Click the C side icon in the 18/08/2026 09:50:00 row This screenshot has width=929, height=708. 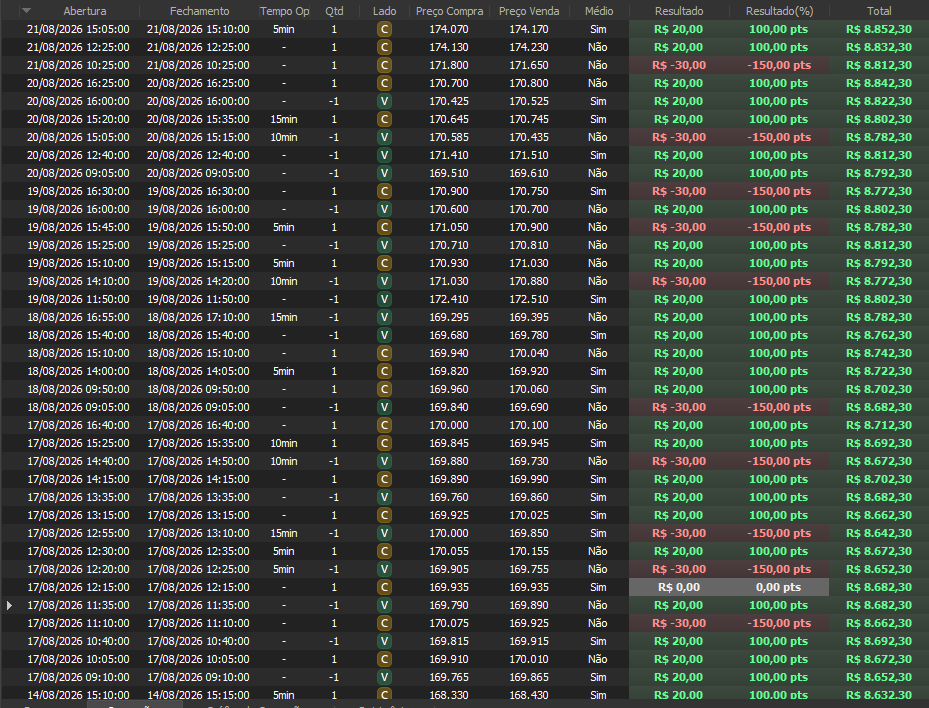pos(384,389)
